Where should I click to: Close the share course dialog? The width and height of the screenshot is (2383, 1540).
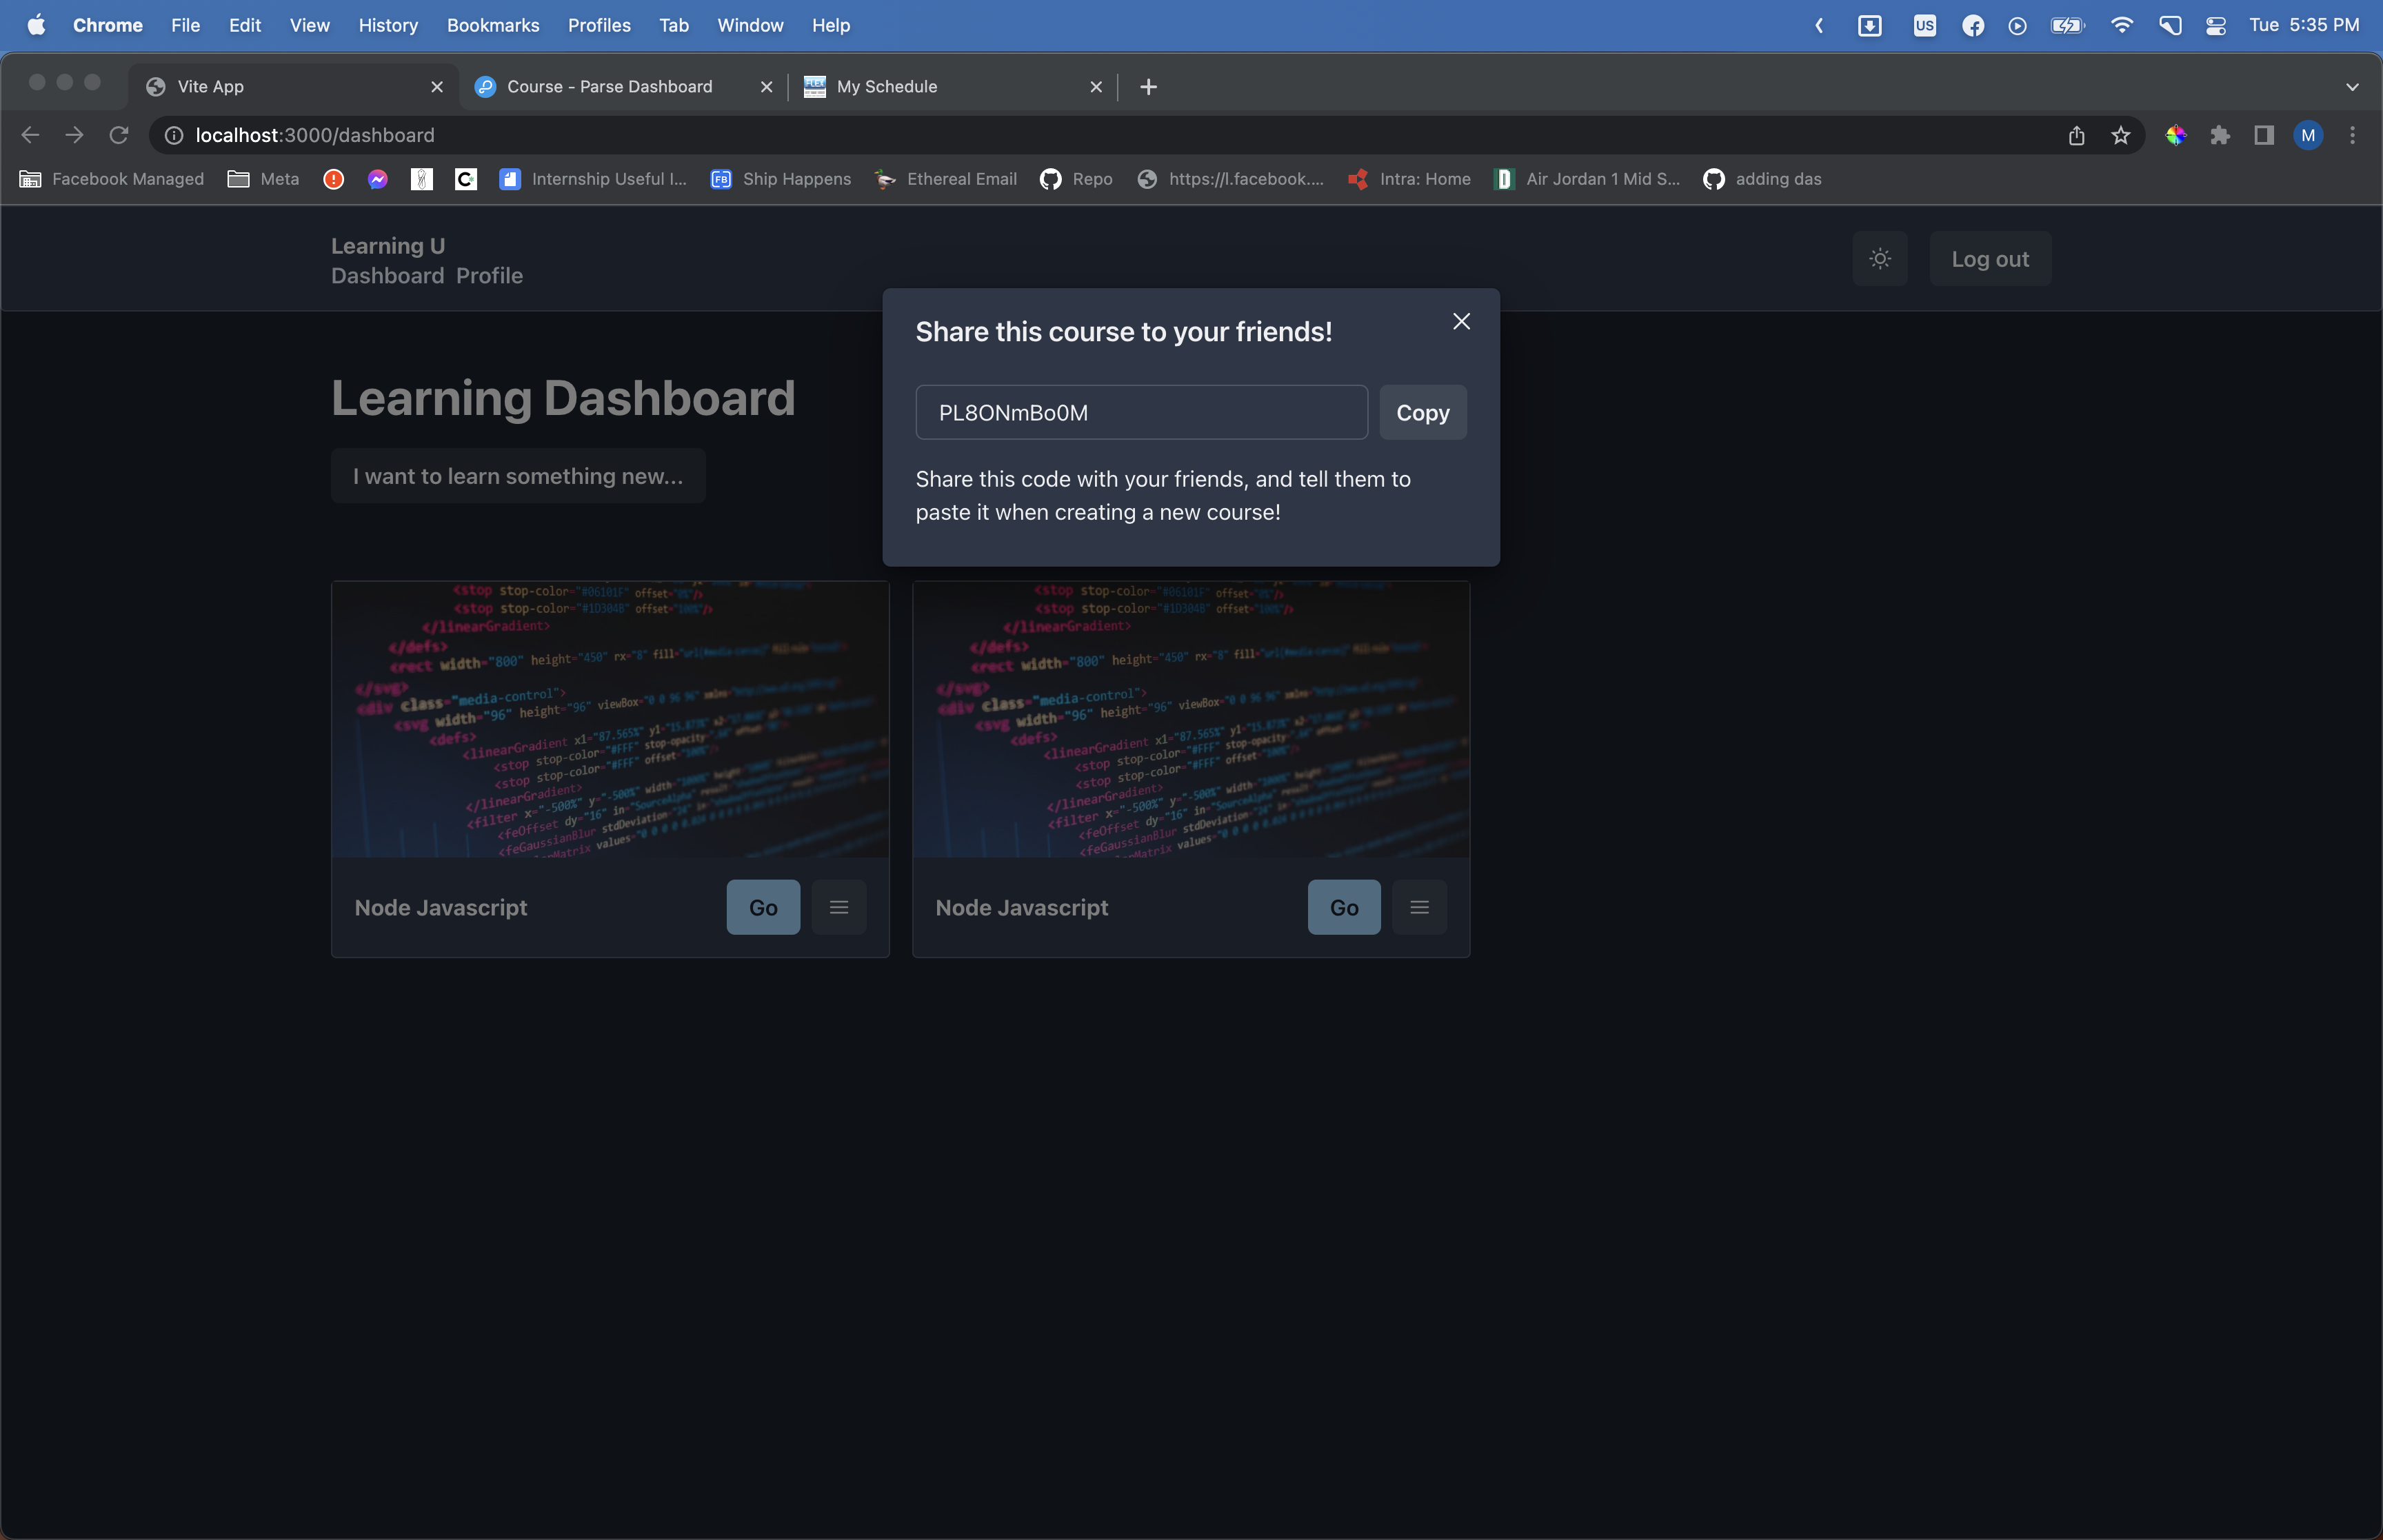(1461, 321)
